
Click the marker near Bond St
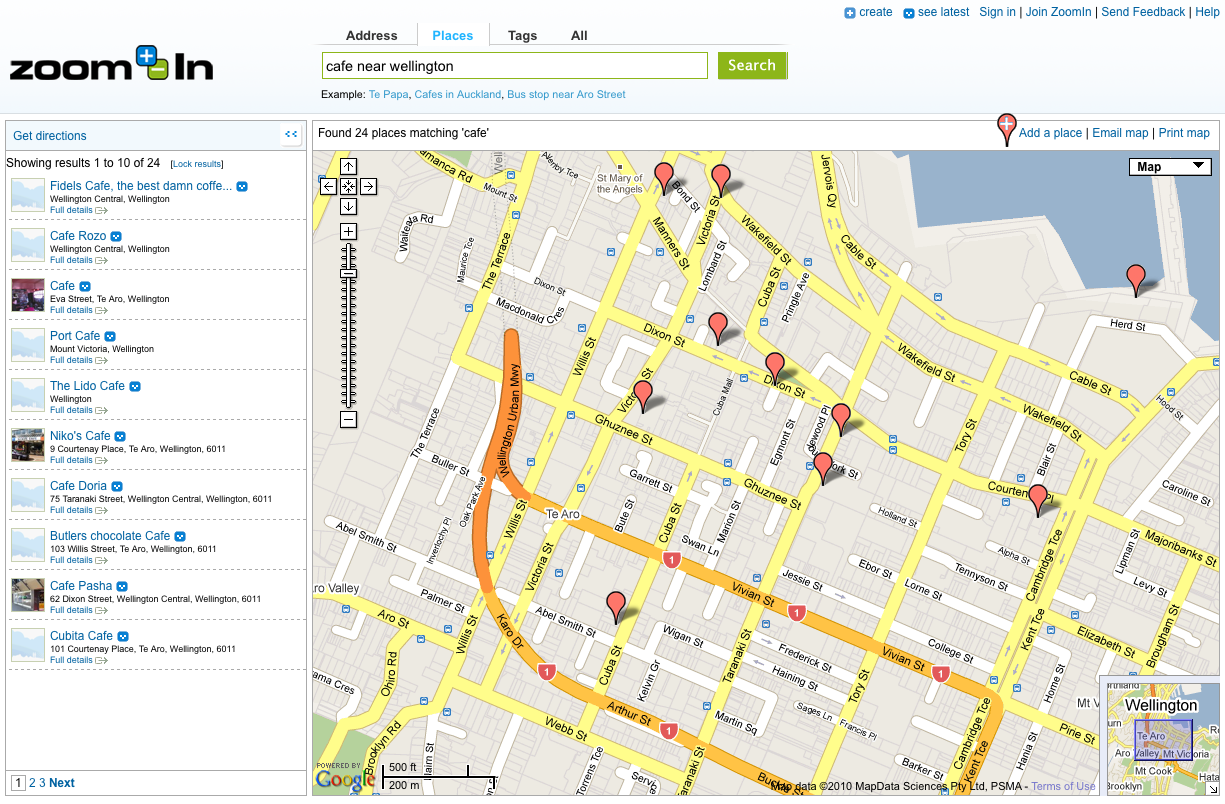click(664, 178)
